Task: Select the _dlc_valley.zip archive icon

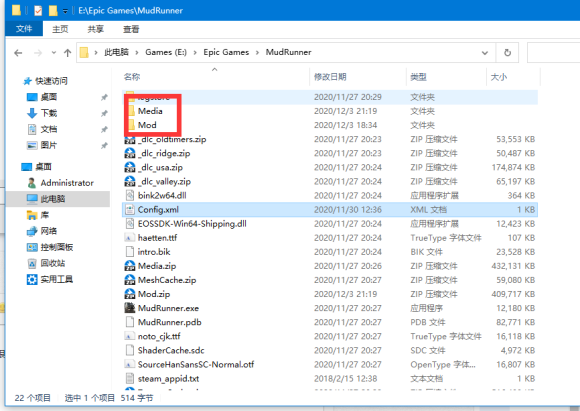Action: coord(130,181)
